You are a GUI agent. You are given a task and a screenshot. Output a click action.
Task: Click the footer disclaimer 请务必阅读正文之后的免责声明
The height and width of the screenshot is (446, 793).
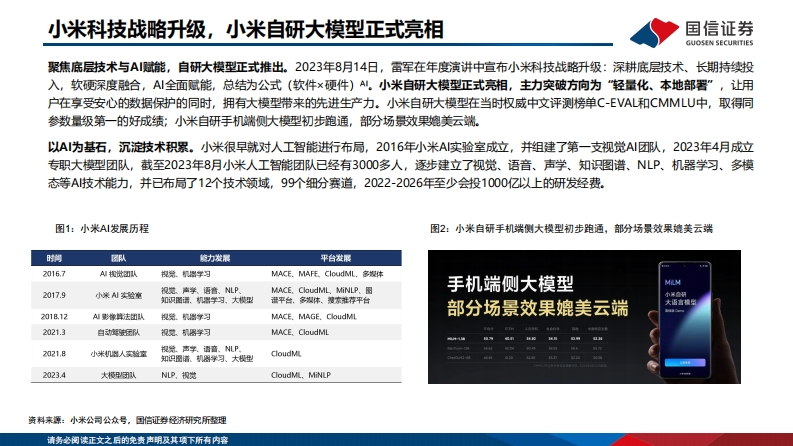(138, 440)
